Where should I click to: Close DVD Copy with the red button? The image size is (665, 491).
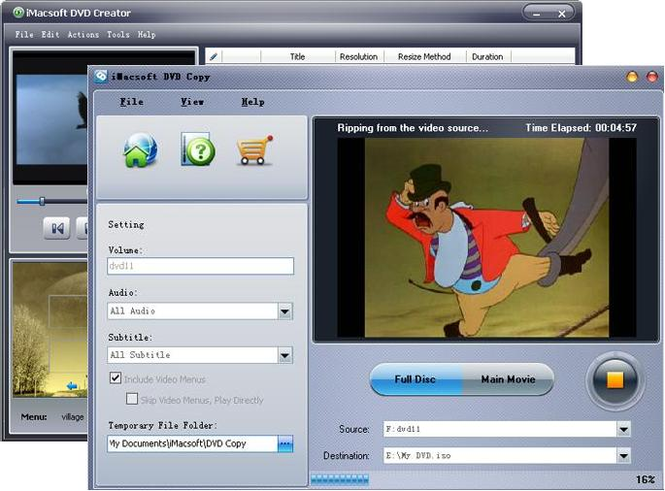point(652,77)
